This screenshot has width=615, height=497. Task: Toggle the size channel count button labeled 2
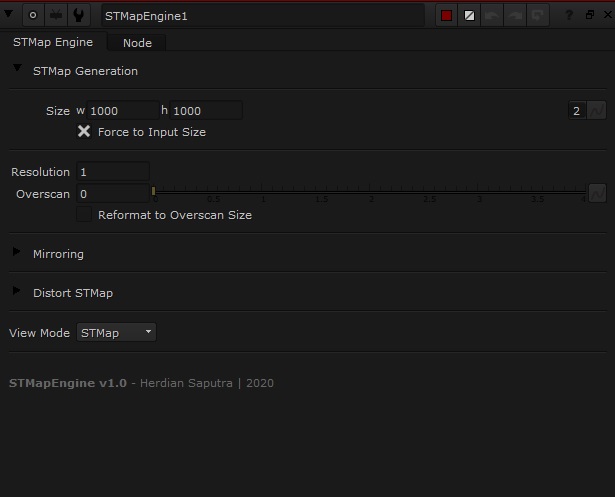pyautogui.click(x=576, y=111)
